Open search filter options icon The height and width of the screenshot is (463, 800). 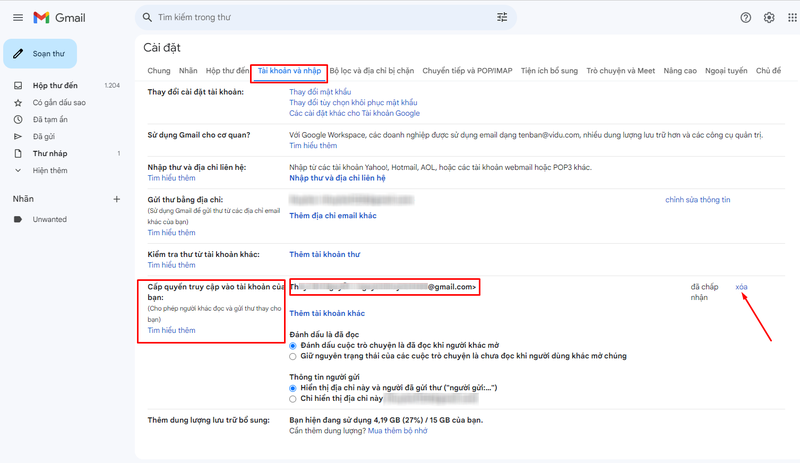[x=502, y=17]
